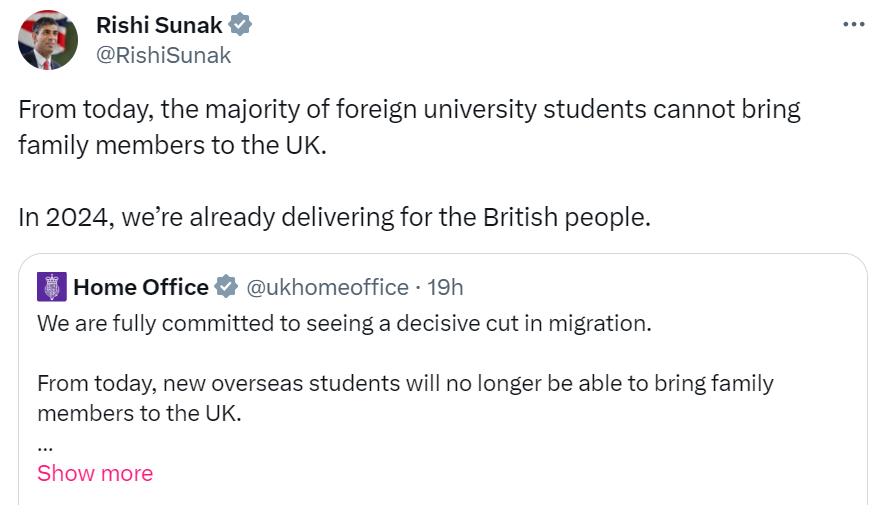883x505 pixels.
Task: Click 'From today, new overseas students' line
Action: [405, 383]
